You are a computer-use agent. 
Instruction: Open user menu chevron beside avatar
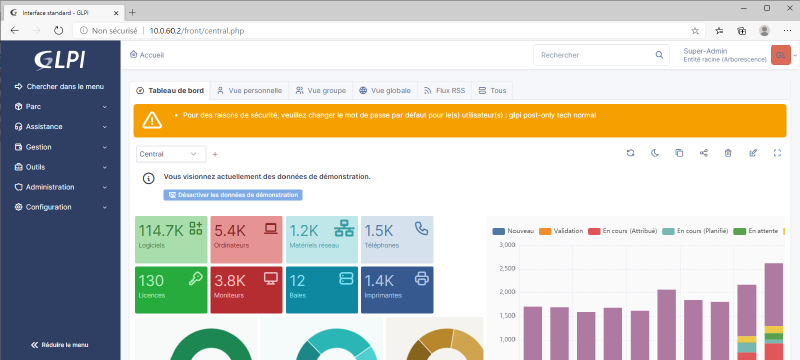tap(795, 56)
